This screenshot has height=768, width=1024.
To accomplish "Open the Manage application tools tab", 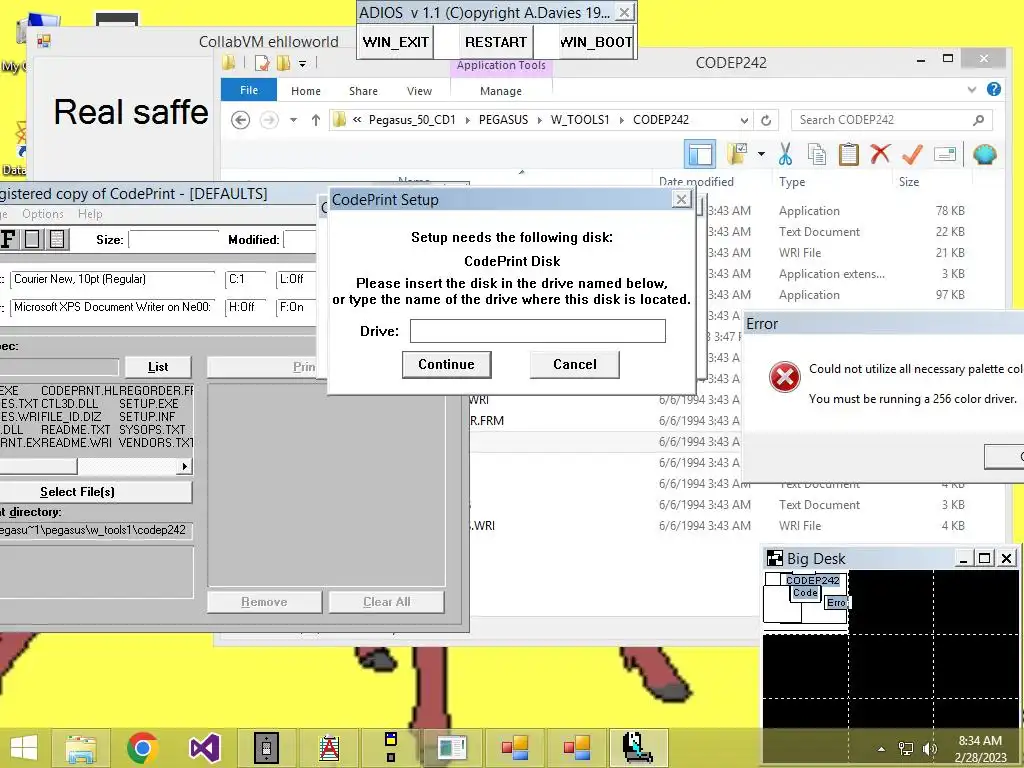I will pos(501,91).
